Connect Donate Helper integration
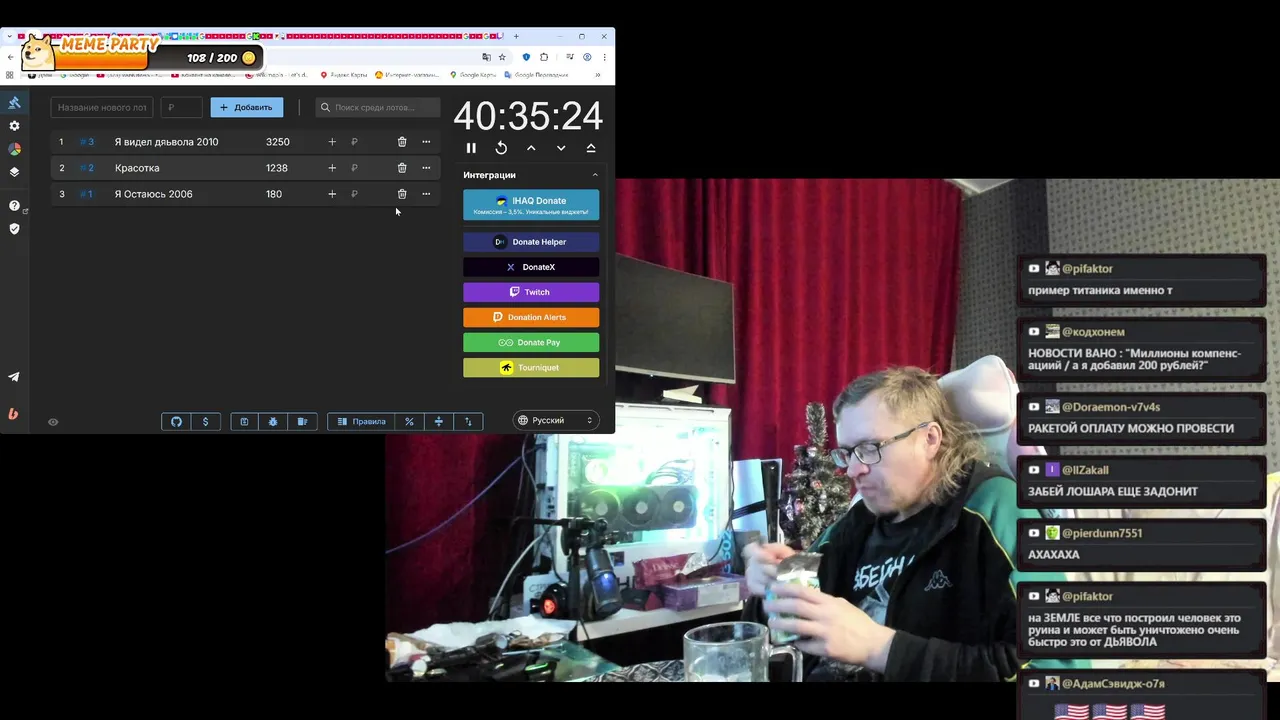The width and height of the screenshot is (1280, 720). 531,242
